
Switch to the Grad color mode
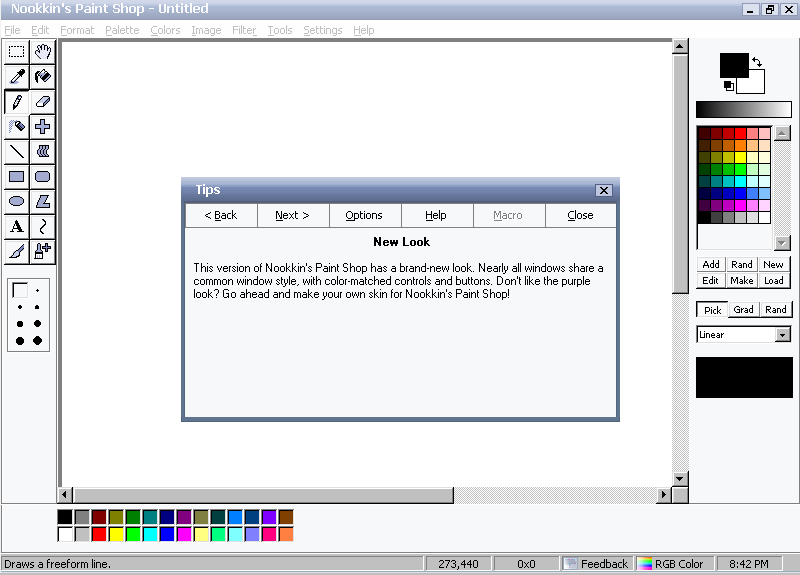pos(744,310)
